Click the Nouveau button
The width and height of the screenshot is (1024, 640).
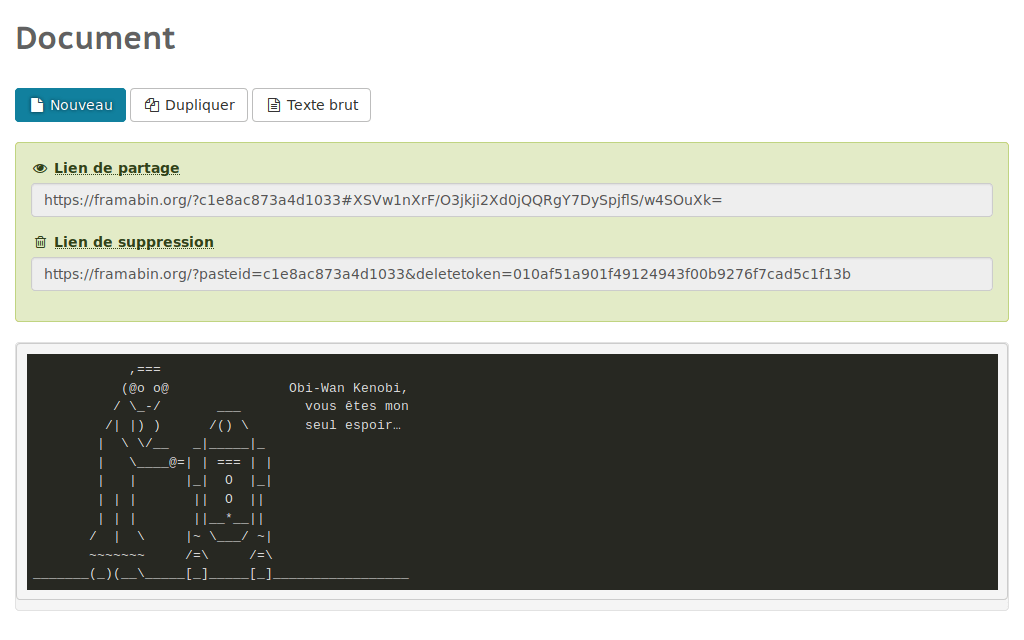(70, 105)
